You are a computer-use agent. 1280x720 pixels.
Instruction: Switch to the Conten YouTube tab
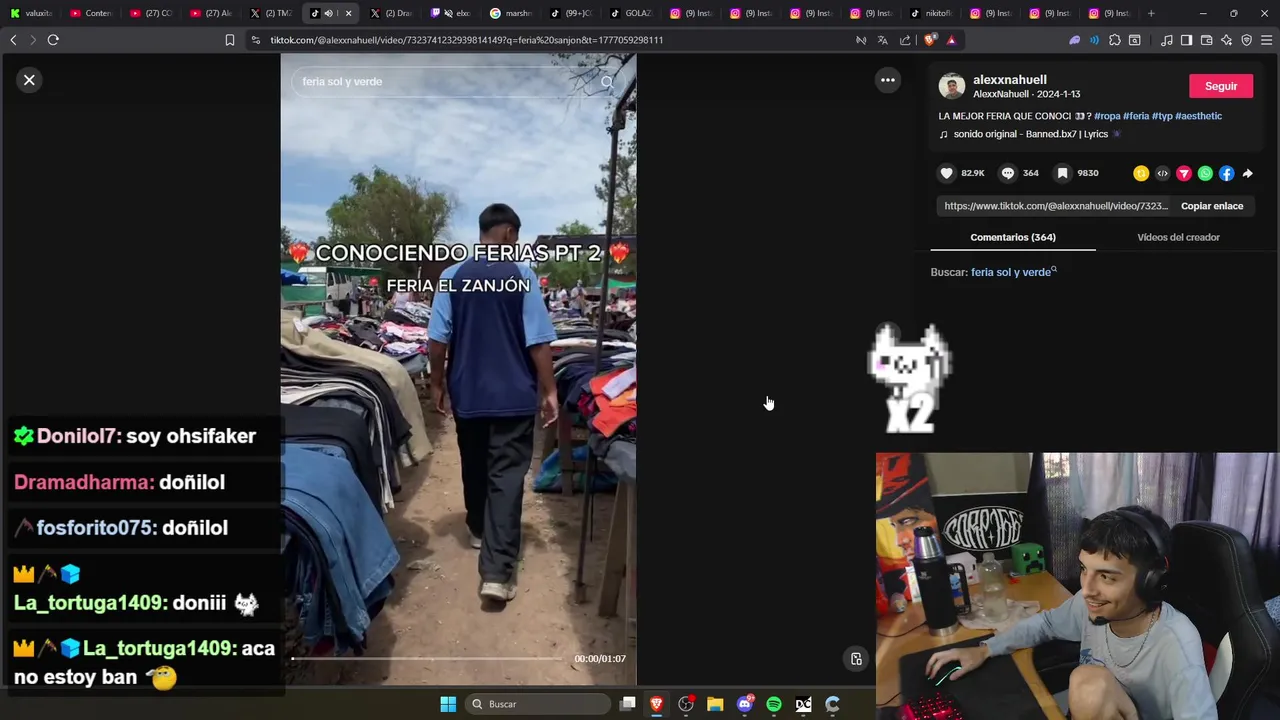(x=92, y=13)
